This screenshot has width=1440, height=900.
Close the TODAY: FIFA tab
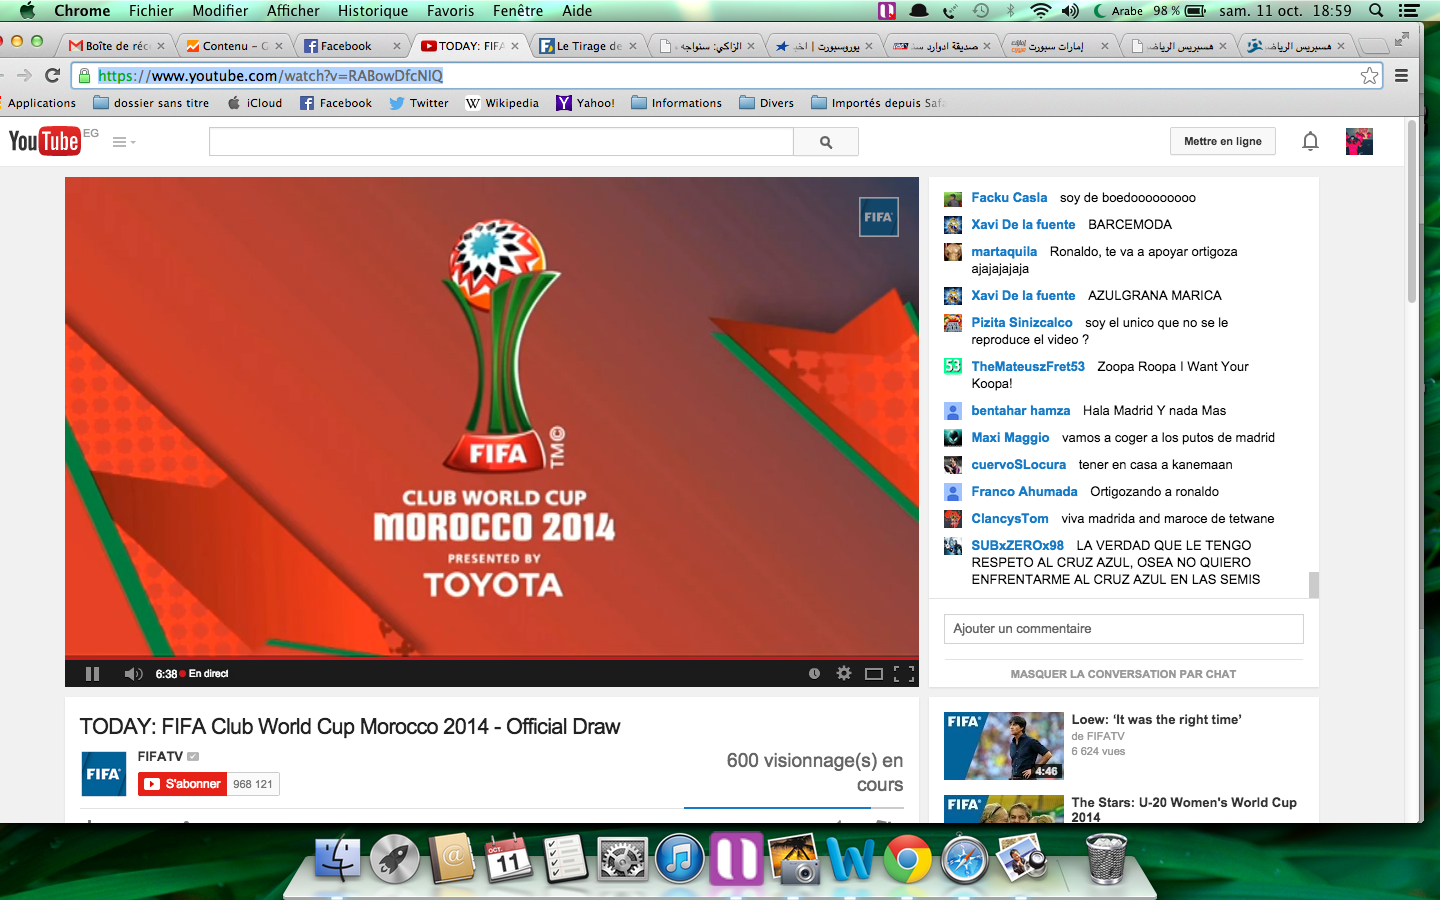(x=515, y=46)
